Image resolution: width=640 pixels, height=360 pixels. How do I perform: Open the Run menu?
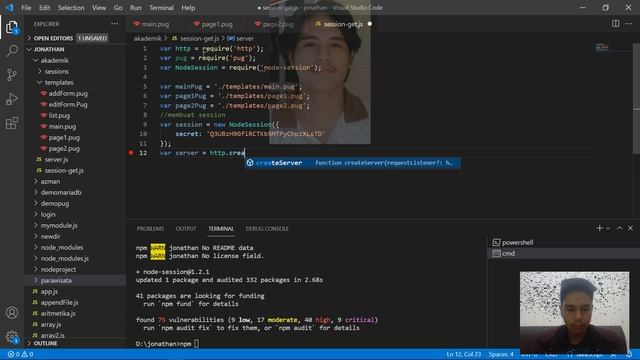coord(136,8)
